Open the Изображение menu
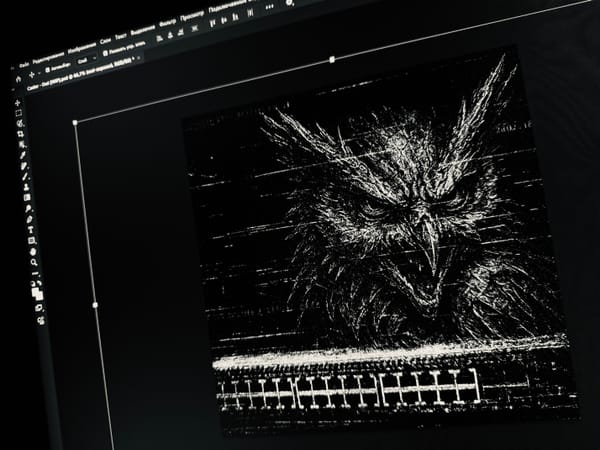 click(x=82, y=47)
